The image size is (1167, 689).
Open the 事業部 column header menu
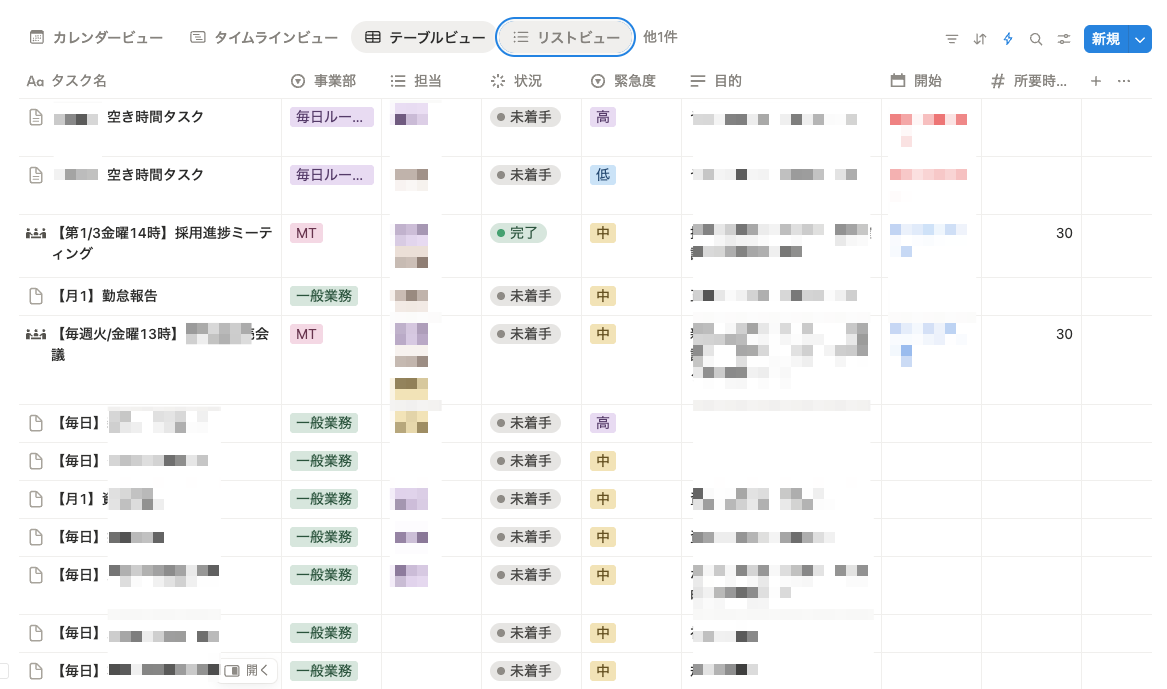[x=332, y=80]
